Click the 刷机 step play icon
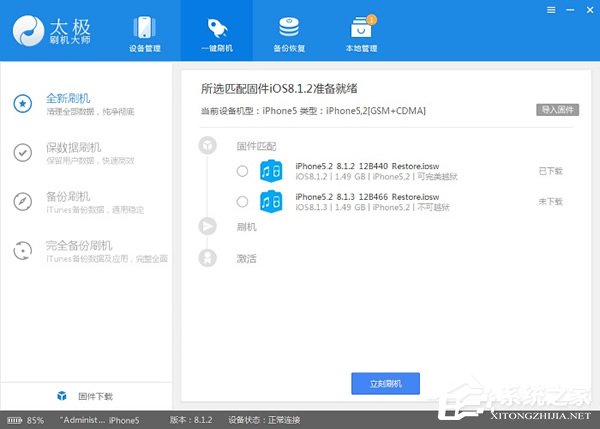The image size is (600, 429). tap(208, 227)
